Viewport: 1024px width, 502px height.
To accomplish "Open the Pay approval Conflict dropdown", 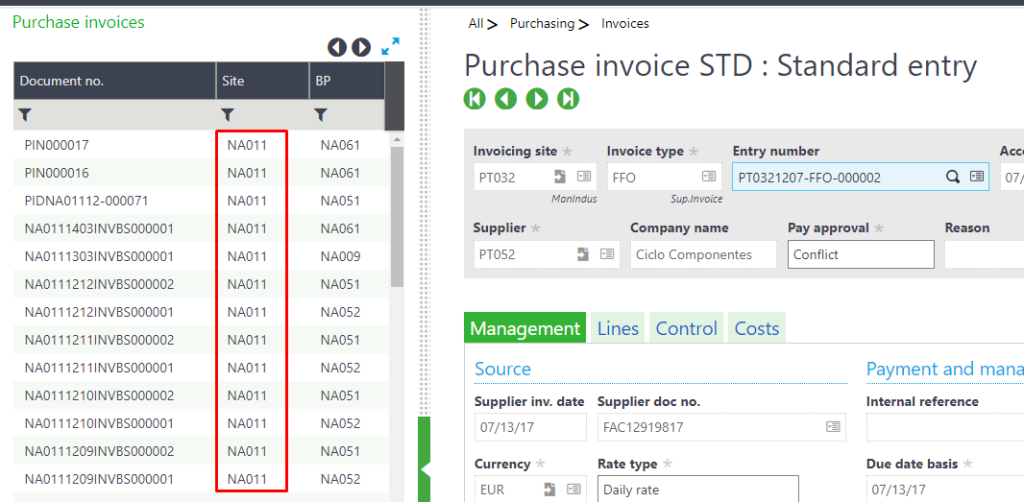I will (860, 254).
